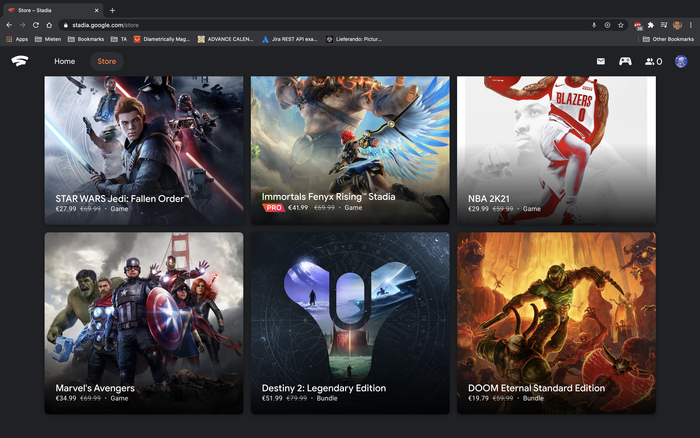
Task: Open the user profile avatar
Action: tap(681, 61)
